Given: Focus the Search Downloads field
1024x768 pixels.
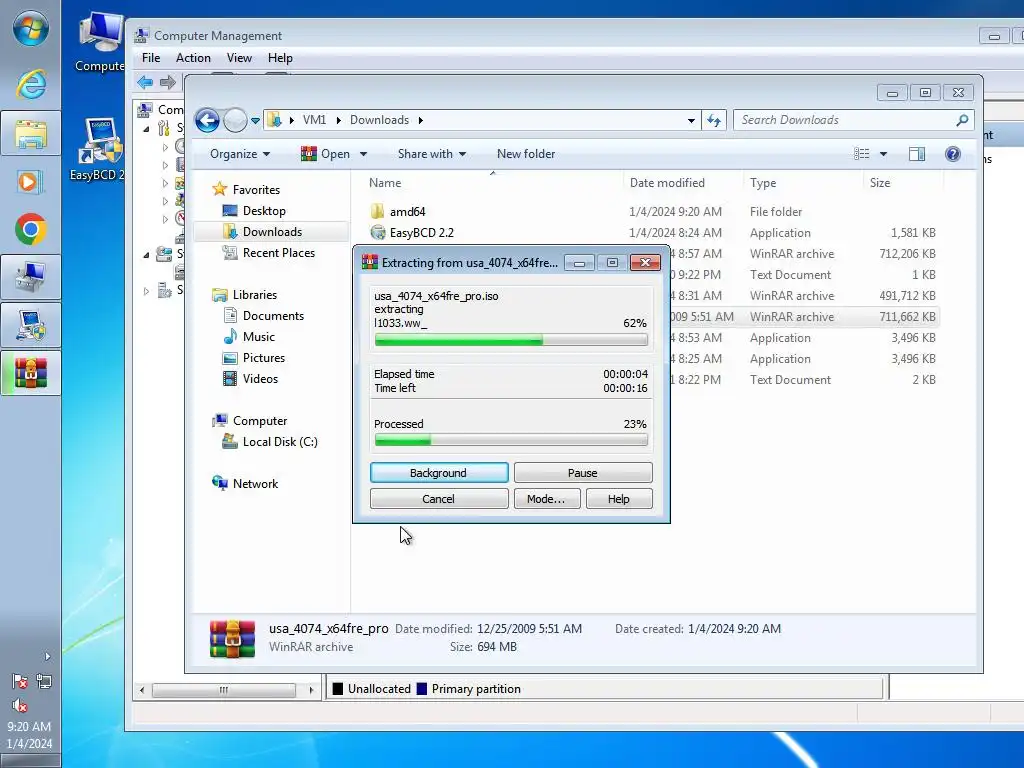Looking at the screenshot, I should 846,120.
